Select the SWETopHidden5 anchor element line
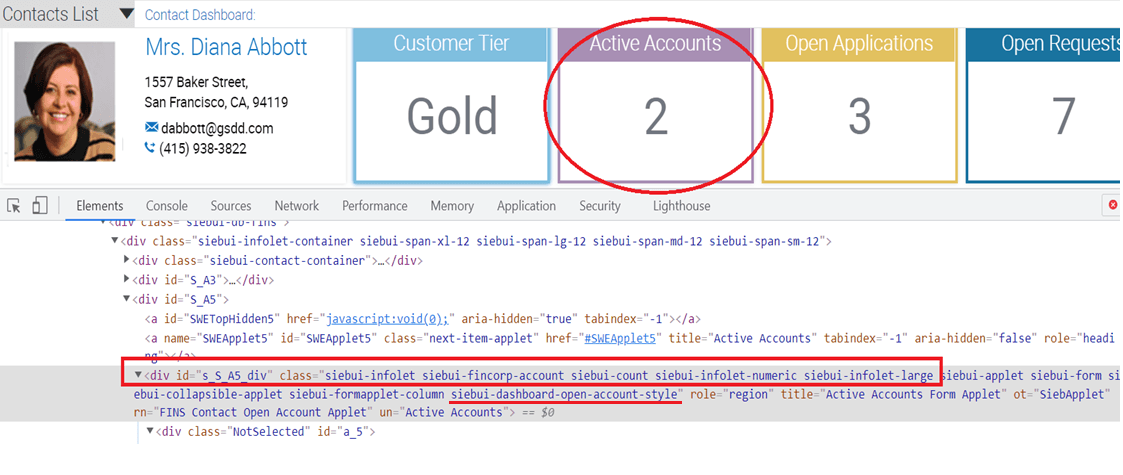The height and width of the screenshot is (475, 1123). (x=423, y=318)
